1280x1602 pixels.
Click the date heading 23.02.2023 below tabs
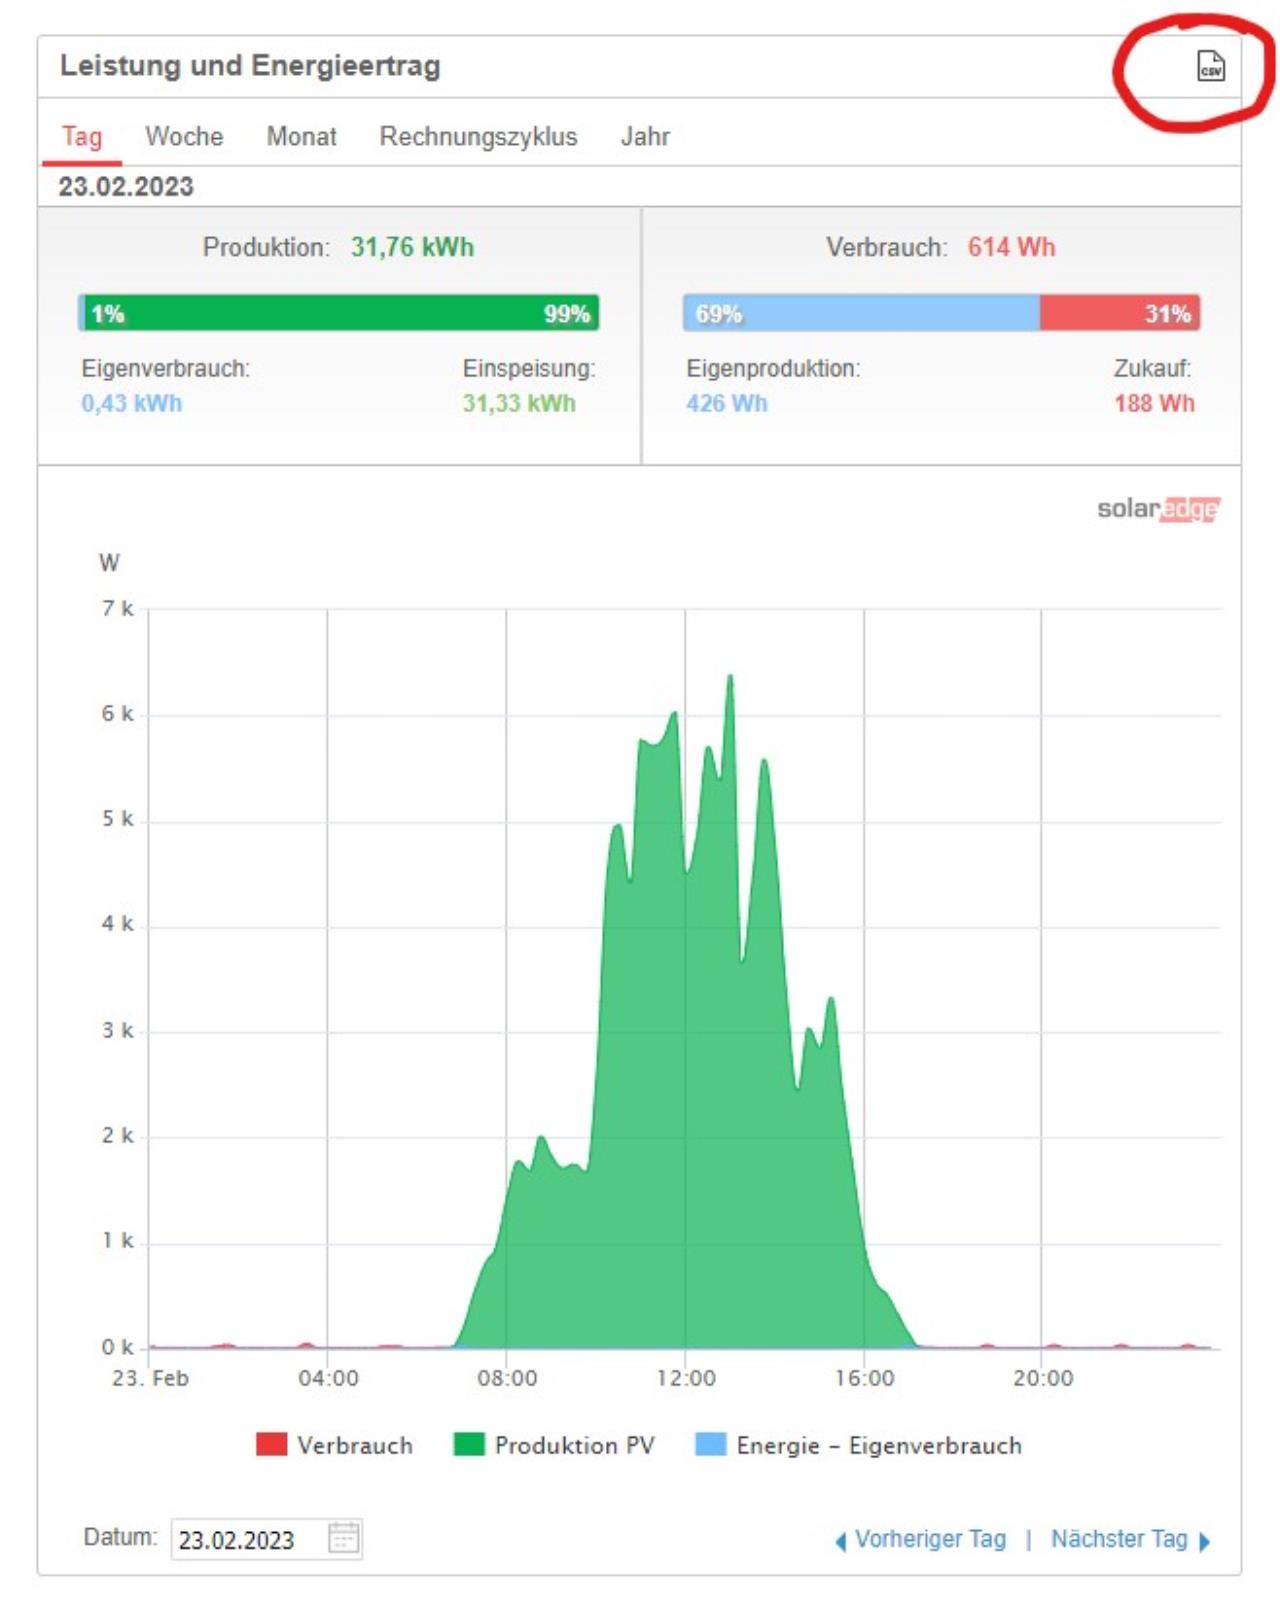click(126, 186)
